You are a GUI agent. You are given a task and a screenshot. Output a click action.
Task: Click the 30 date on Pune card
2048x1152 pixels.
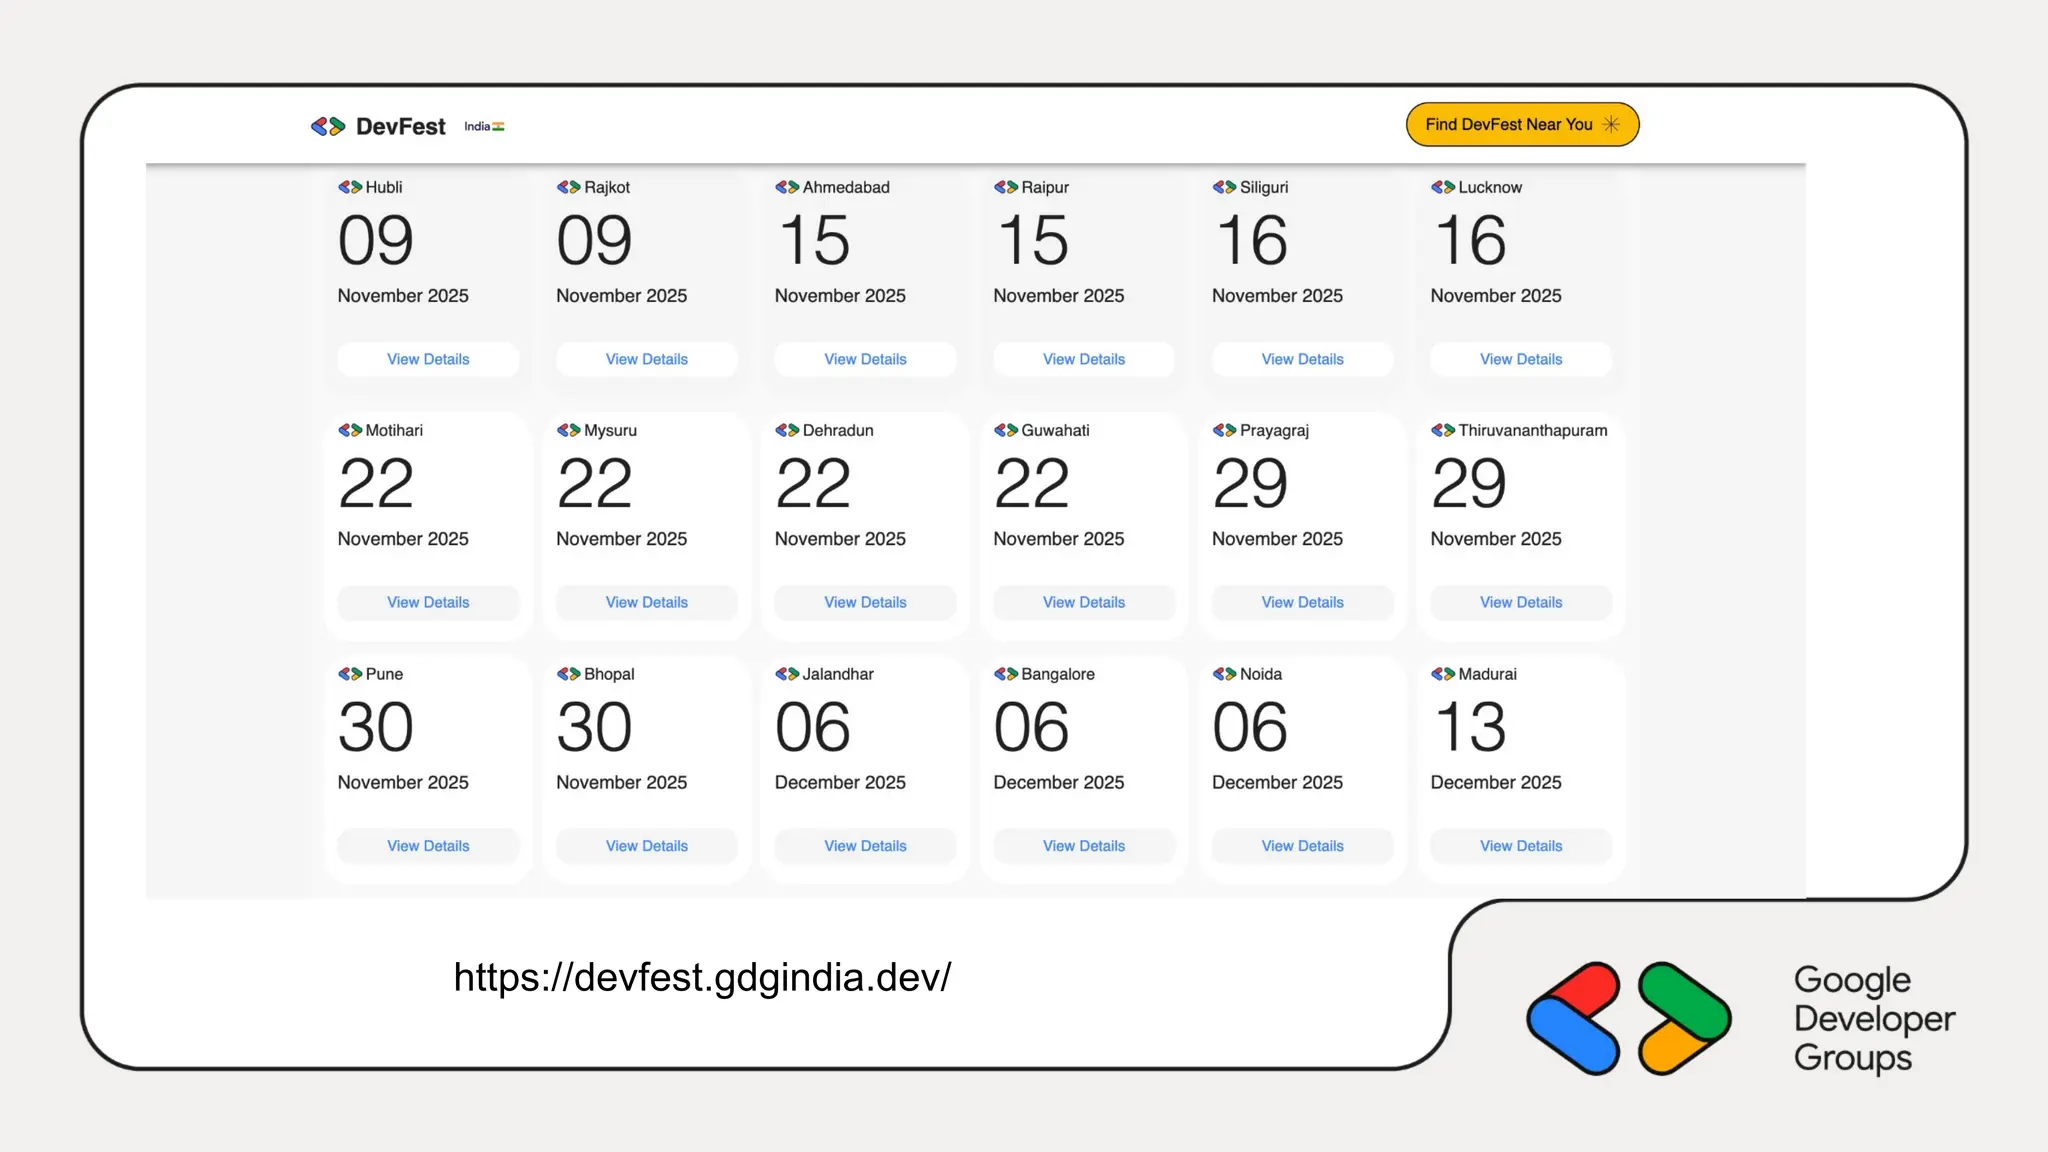pyautogui.click(x=375, y=727)
